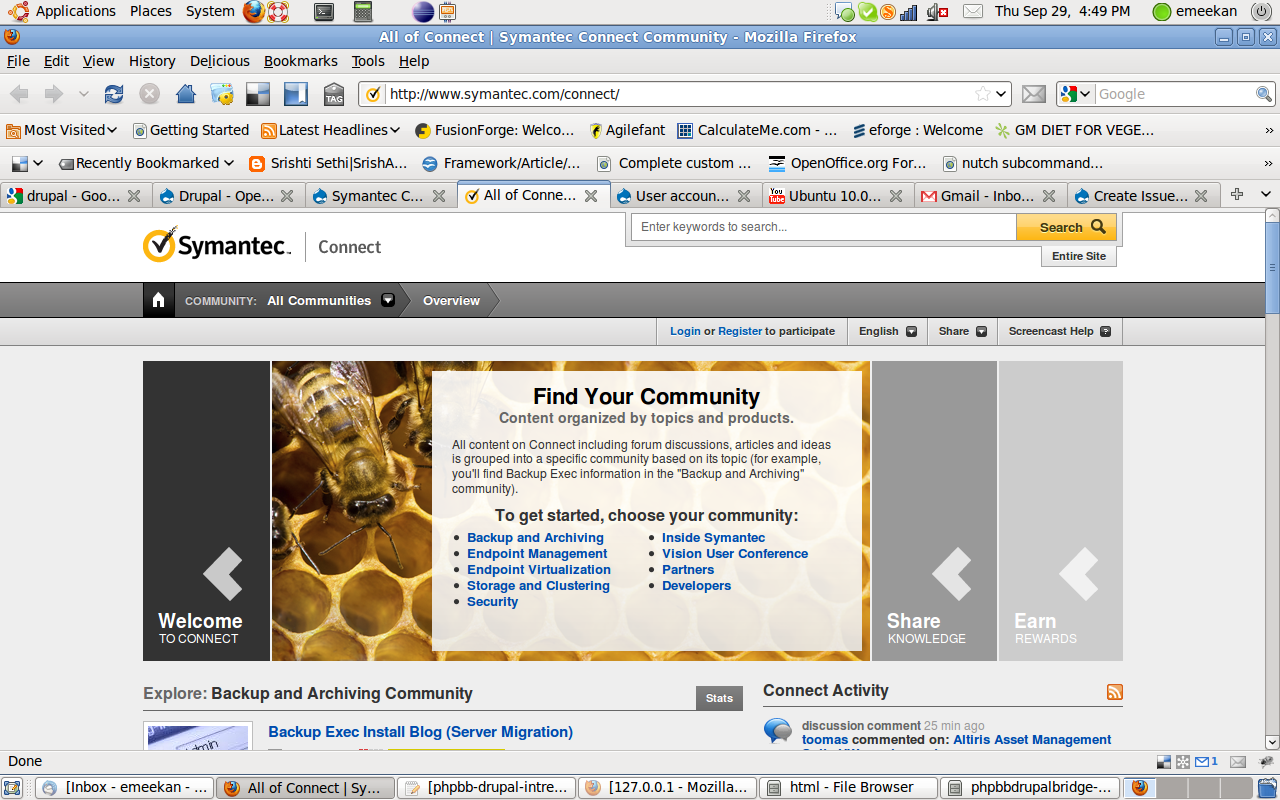1280x800 pixels.
Task: Click the Stop loading icon
Action: click(149, 94)
